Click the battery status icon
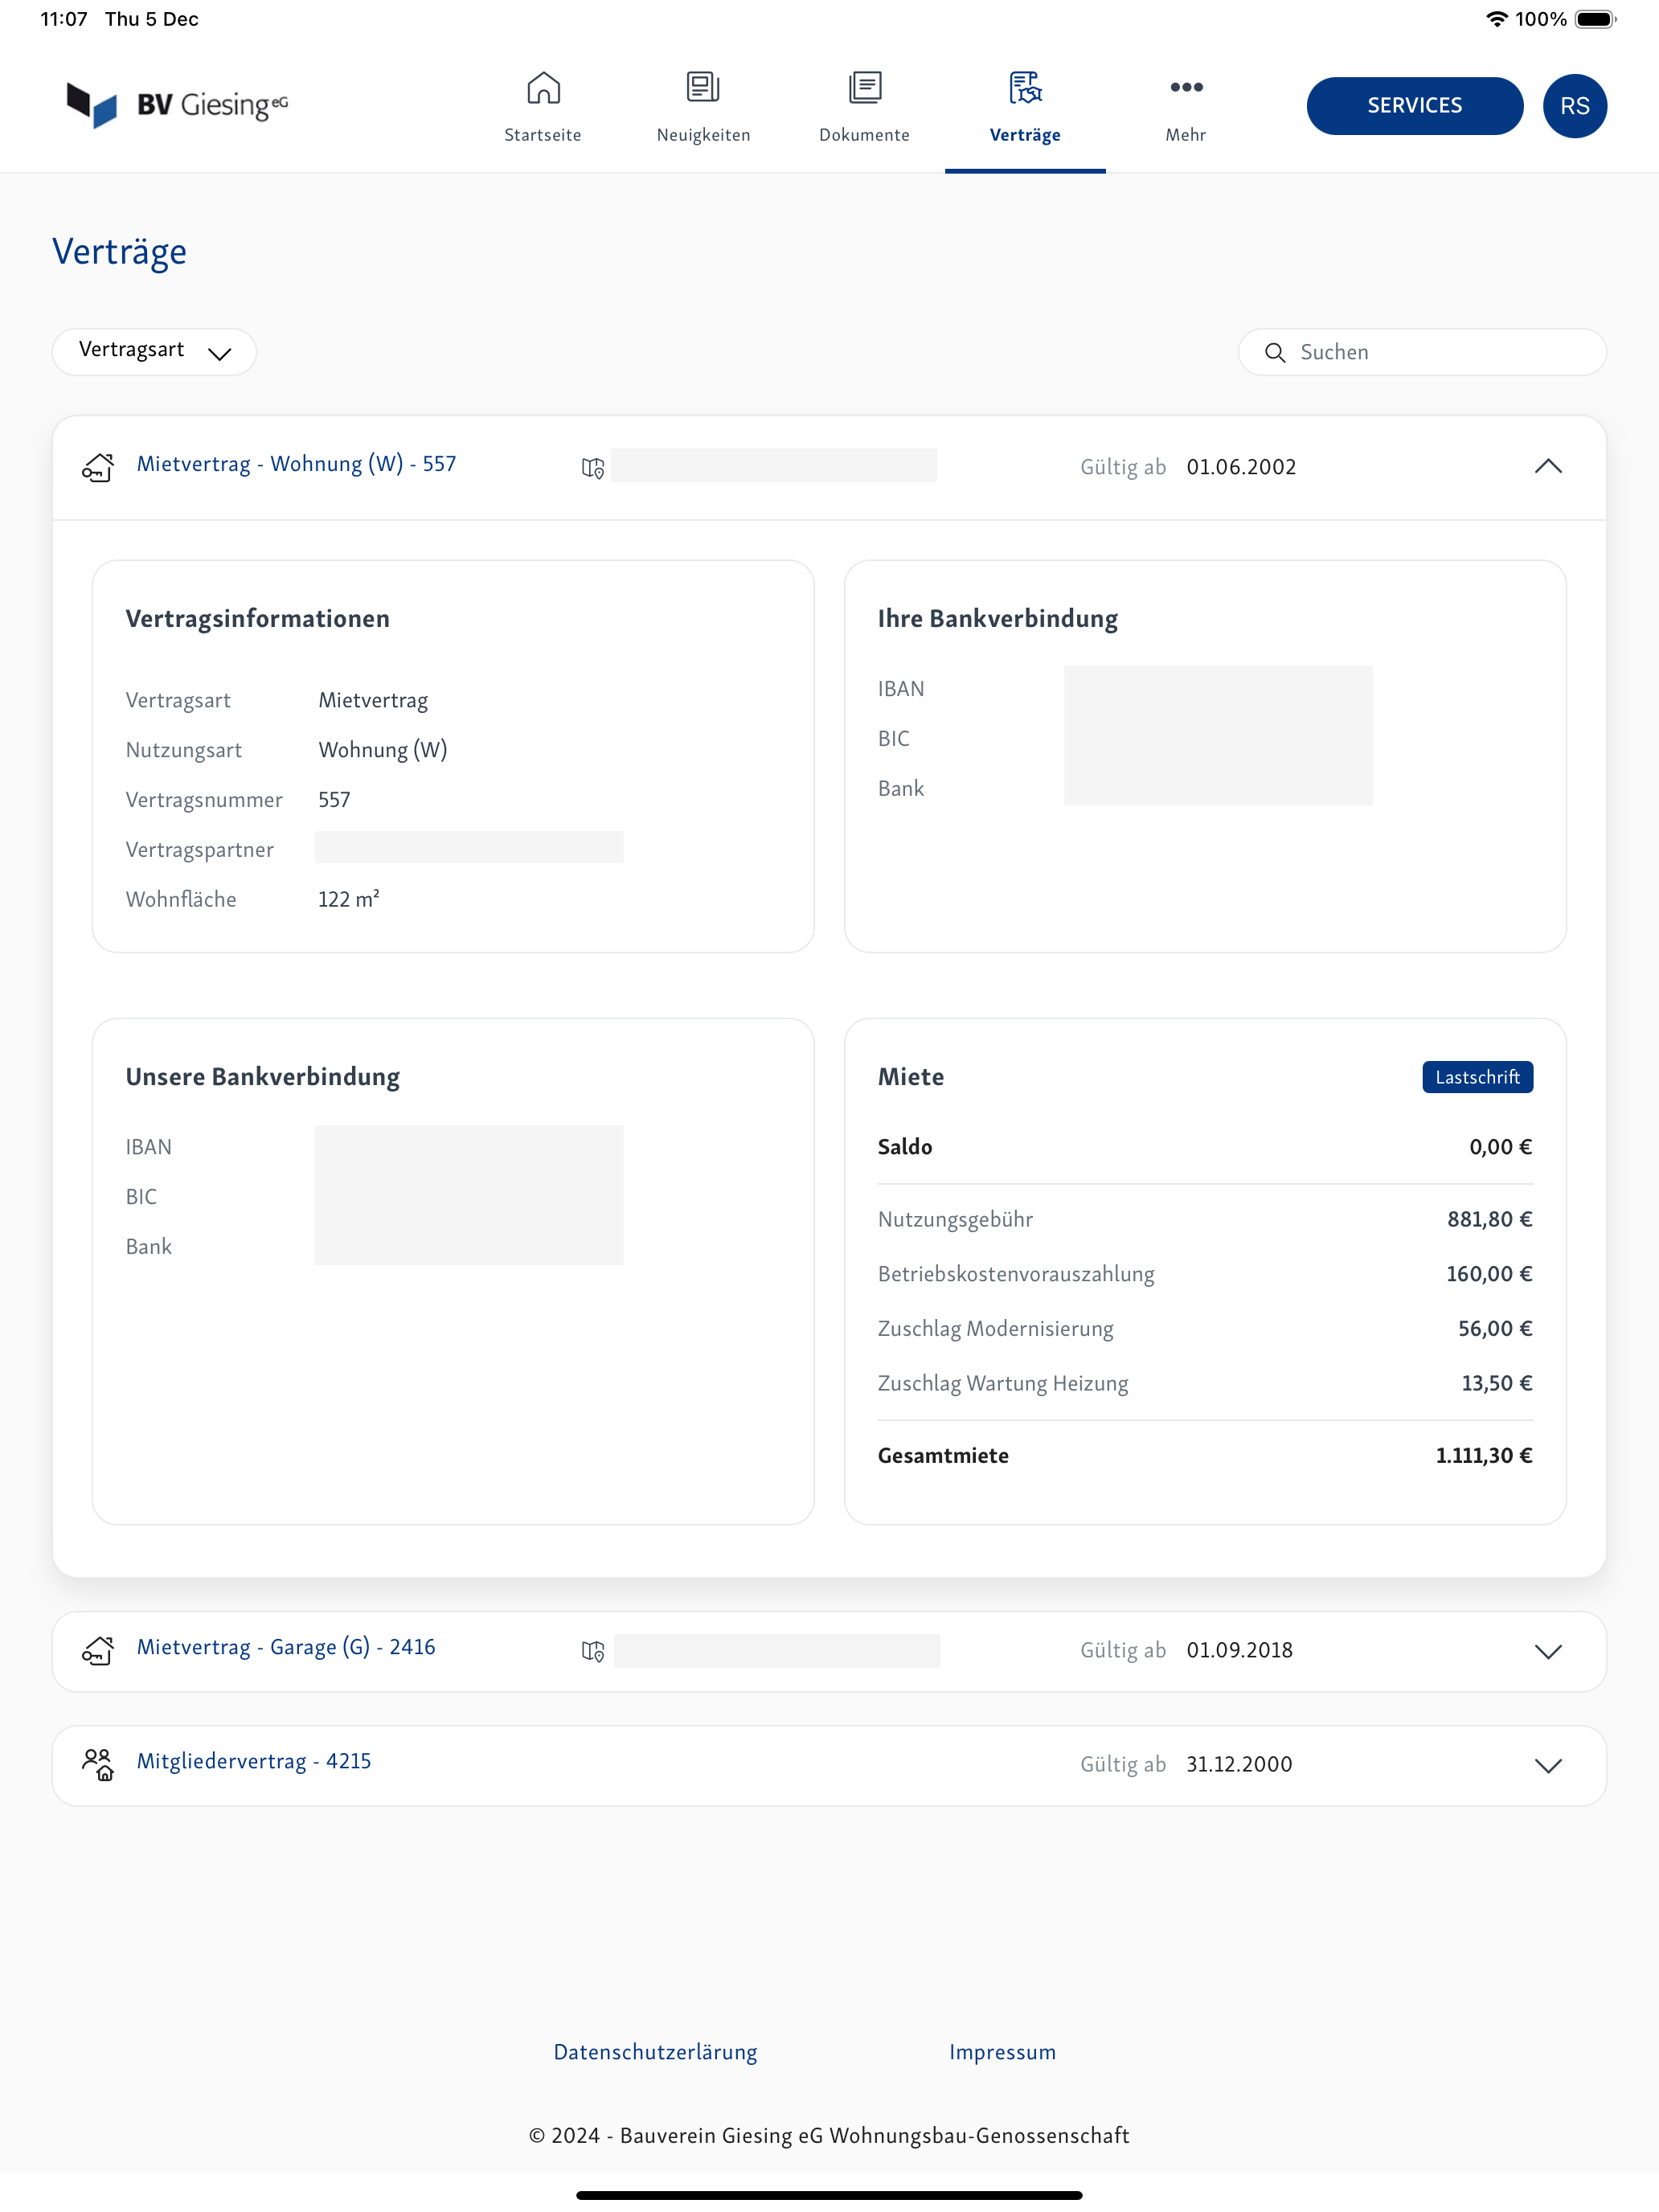The height and width of the screenshot is (2212, 1659). coord(1596,19)
